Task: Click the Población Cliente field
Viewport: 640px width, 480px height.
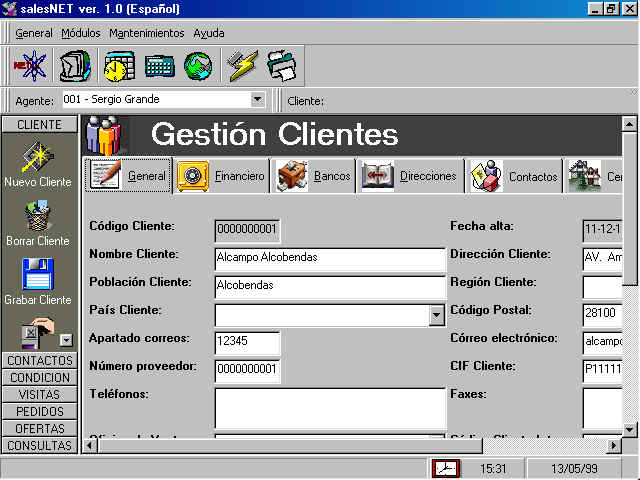Action: coord(330,287)
